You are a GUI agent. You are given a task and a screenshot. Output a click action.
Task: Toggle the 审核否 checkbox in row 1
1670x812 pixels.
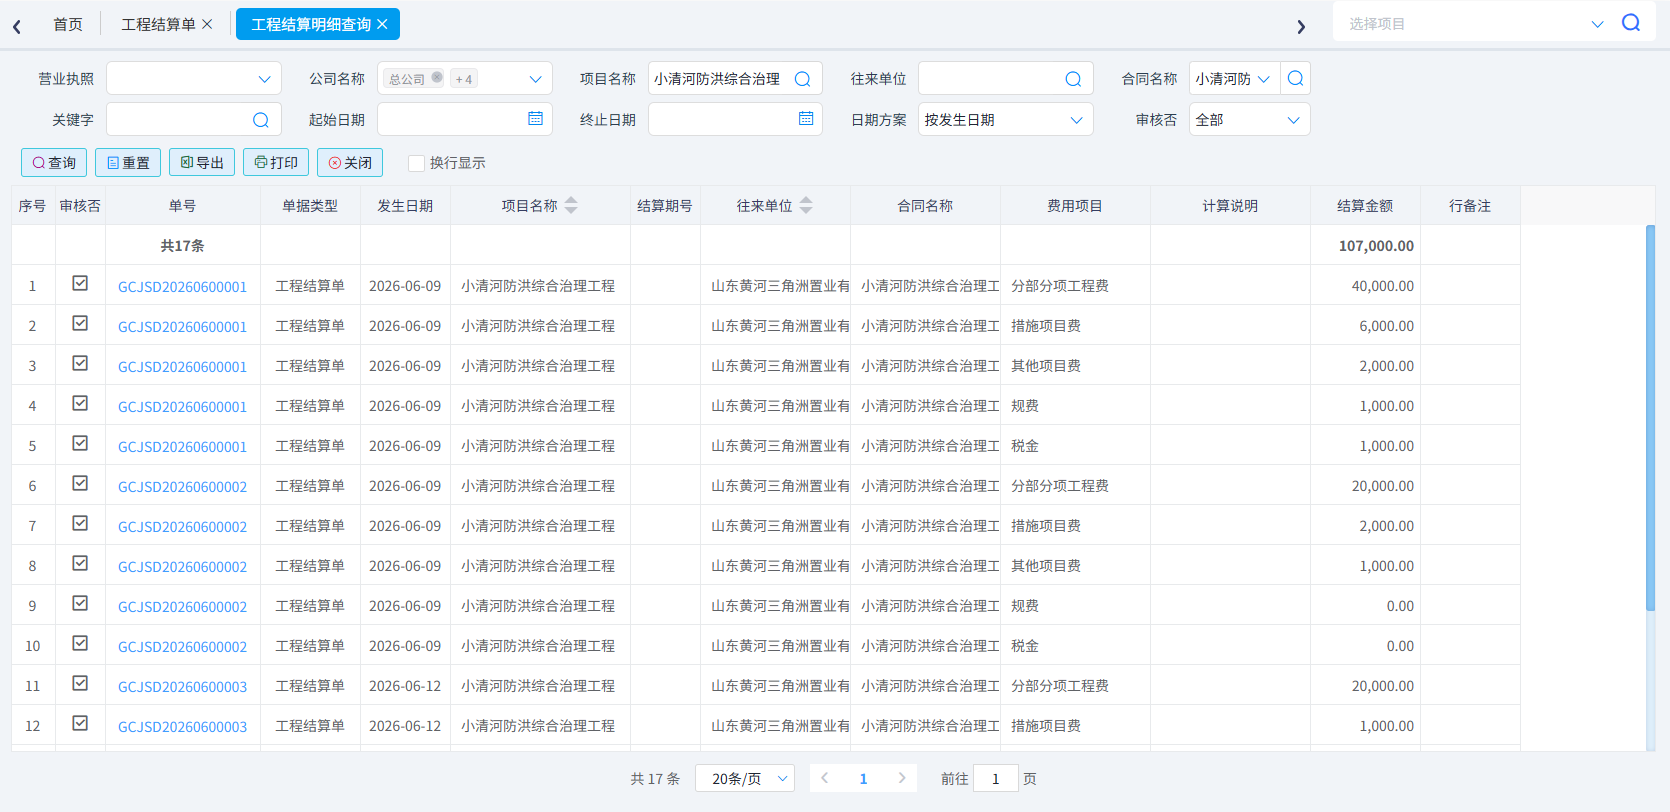point(80,284)
